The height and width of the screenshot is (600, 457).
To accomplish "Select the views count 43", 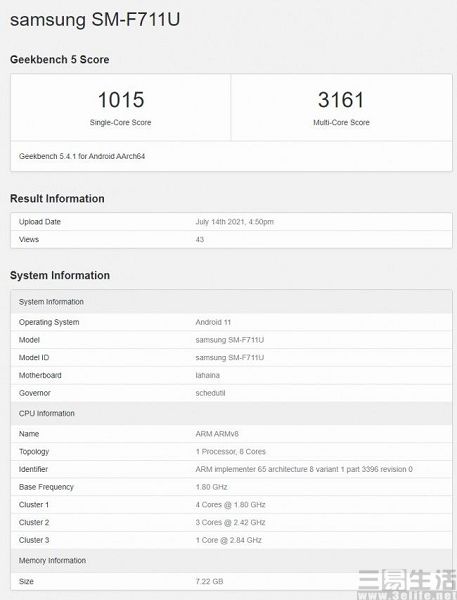I will click(x=200, y=240).
